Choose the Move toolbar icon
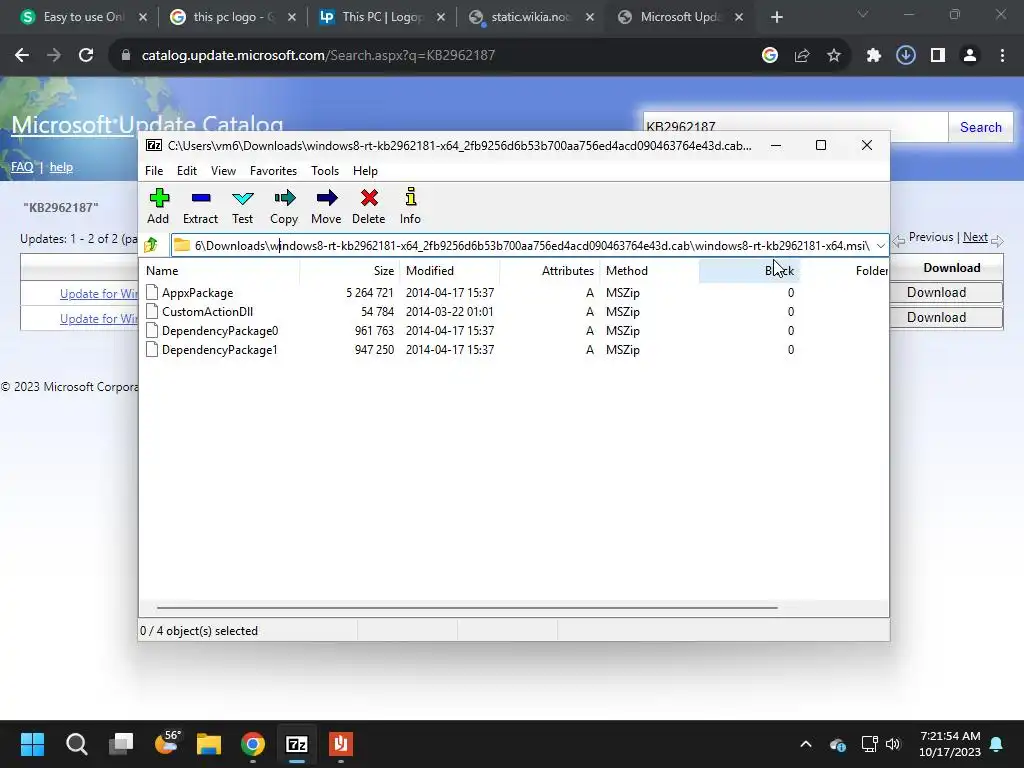1024x768 pixels. pos(326,198)
